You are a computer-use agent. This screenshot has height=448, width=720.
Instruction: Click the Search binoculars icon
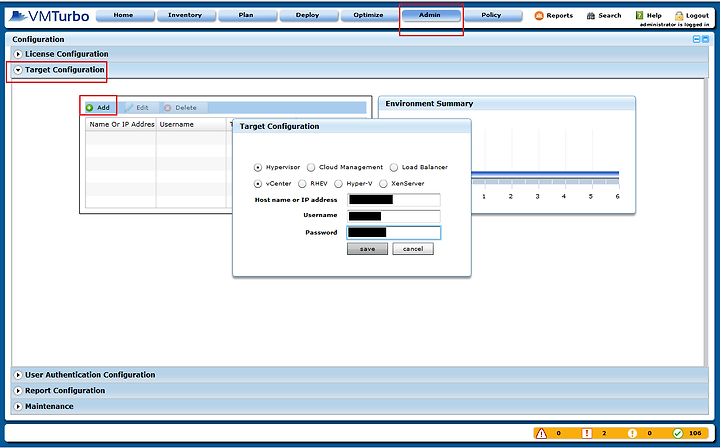(591, 16)
